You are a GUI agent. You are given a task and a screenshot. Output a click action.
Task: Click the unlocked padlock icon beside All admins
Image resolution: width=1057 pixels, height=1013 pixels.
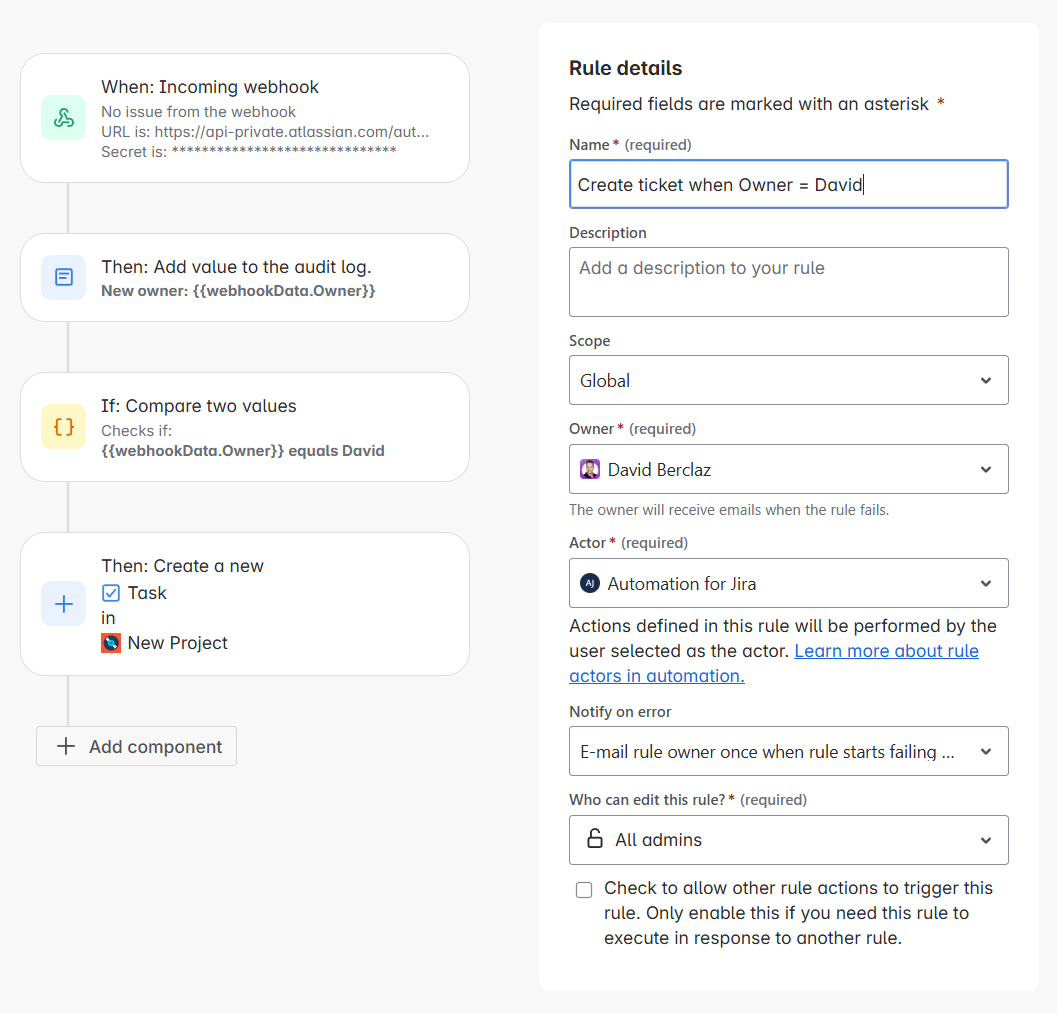(594, 839)
